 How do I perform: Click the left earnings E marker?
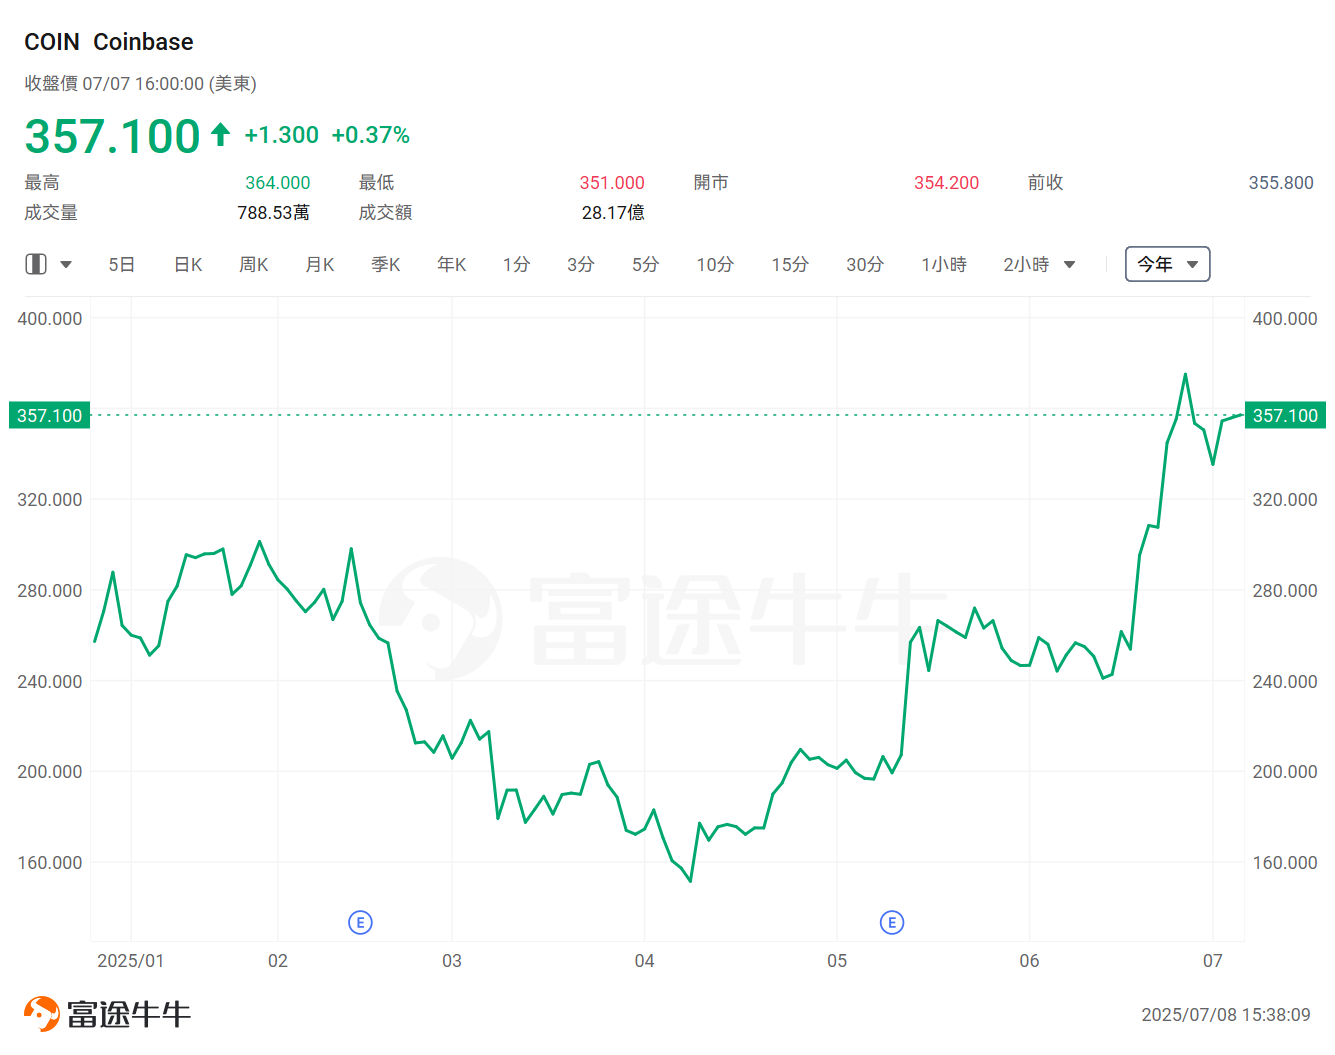(361, 922)
